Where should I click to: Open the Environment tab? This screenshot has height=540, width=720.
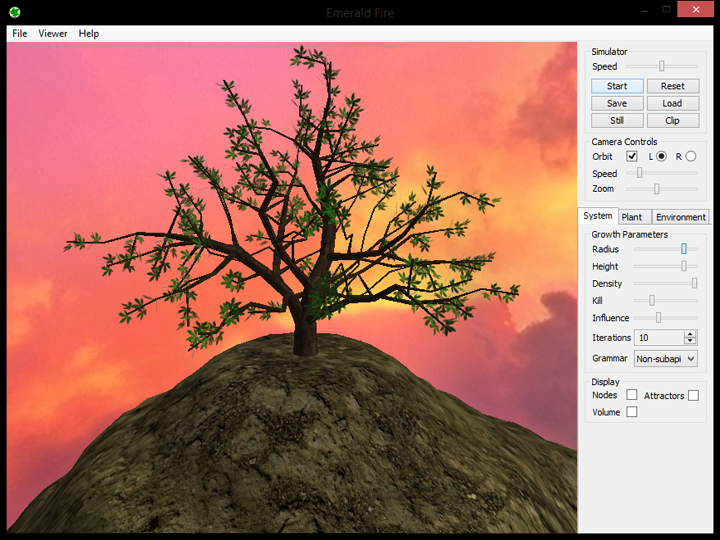coord(680,217)
